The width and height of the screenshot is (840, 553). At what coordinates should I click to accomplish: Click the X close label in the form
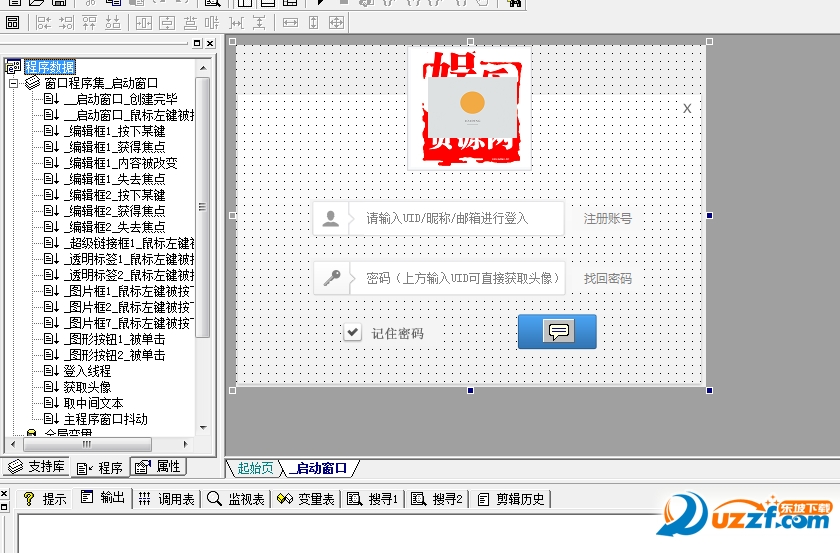tap(687, 108)
